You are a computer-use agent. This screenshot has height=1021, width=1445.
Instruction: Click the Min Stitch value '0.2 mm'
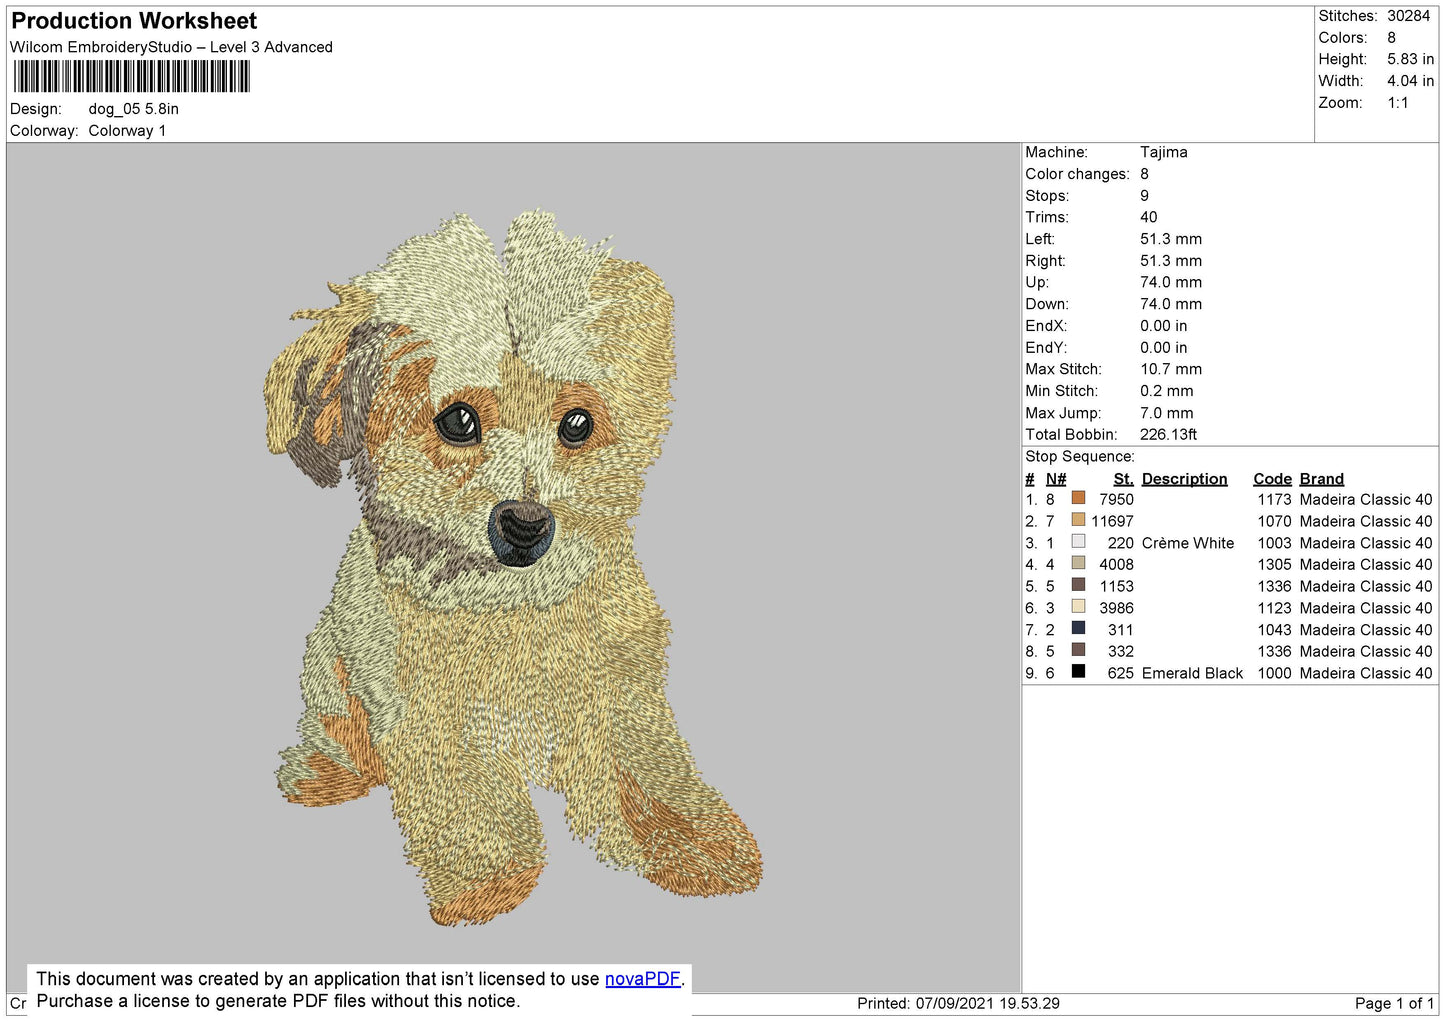pyautogui.click(x=1167, y=391)
